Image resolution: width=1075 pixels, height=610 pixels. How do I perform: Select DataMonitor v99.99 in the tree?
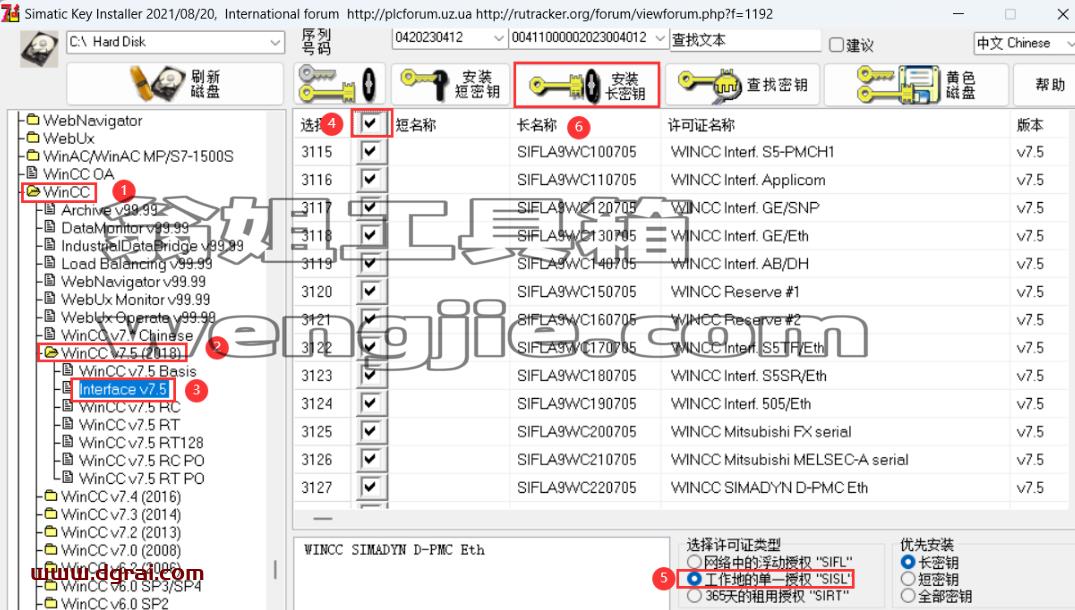tap(125, 228)
